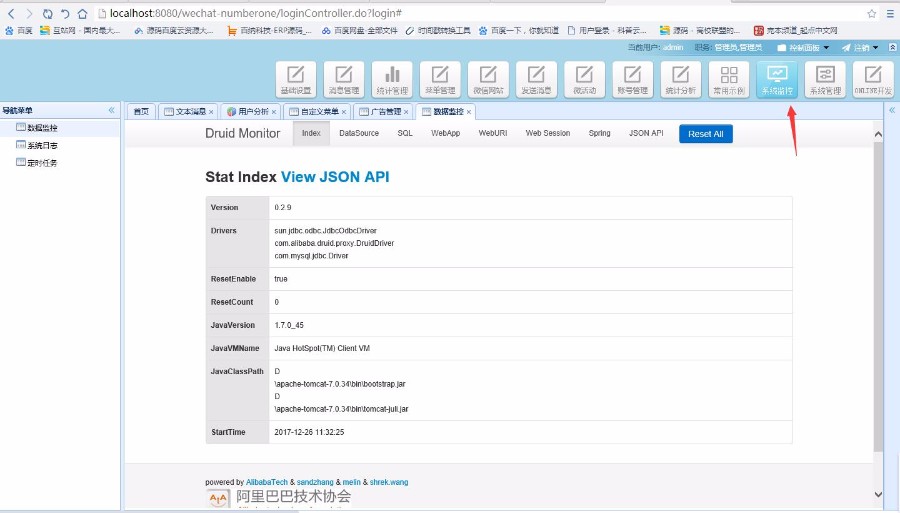Click the Reset All button
900x513 pixels.
[x=705, y=134]
